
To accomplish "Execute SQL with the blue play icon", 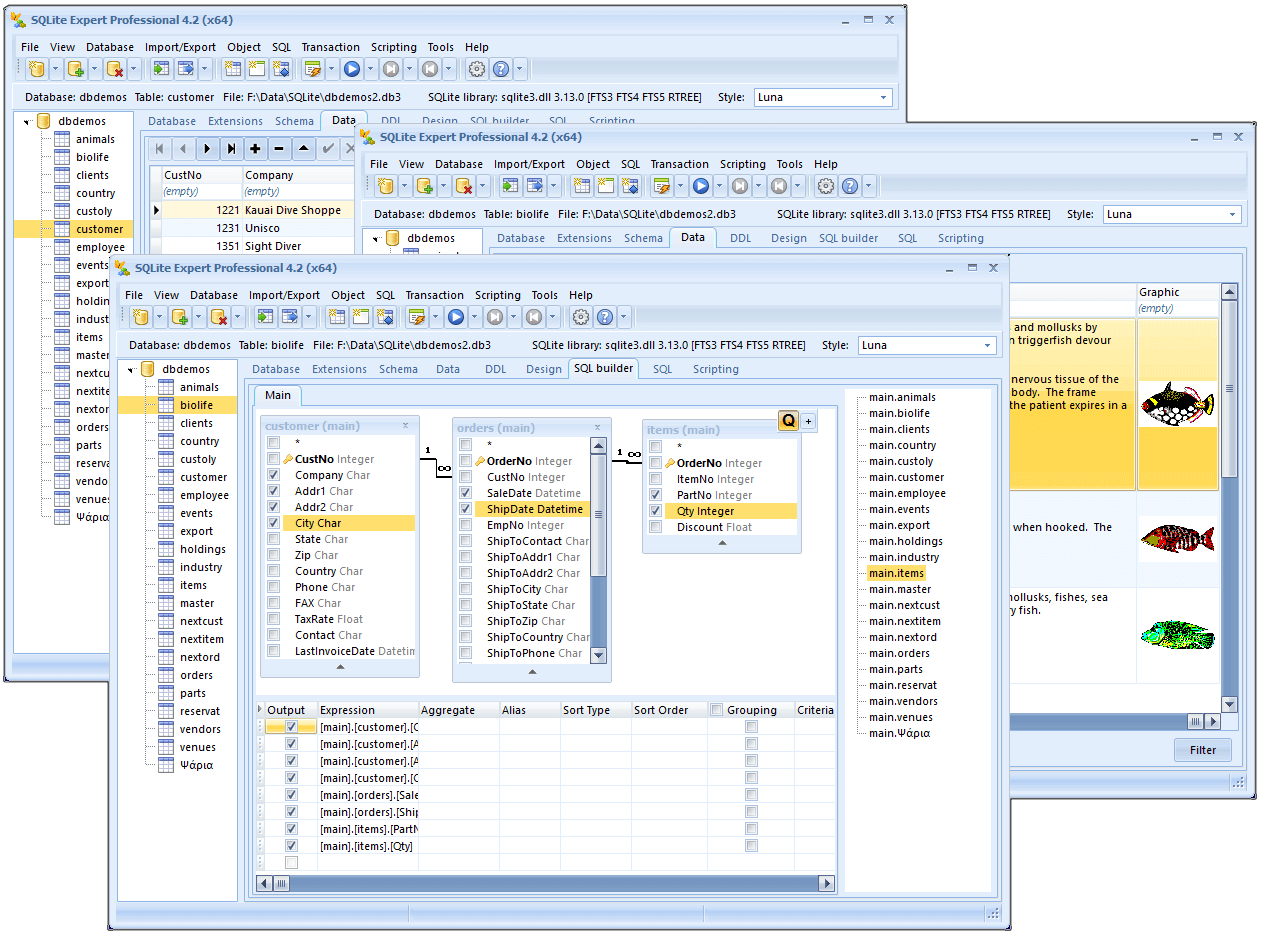I will coord(456,316).
